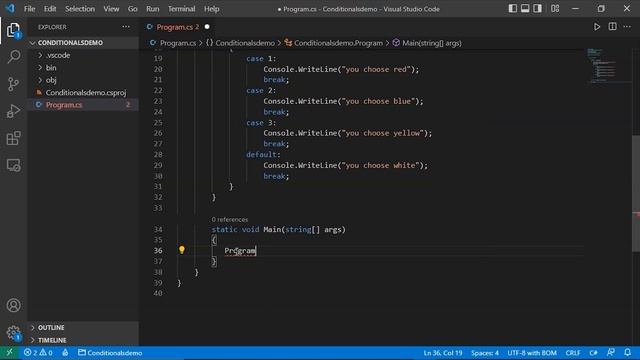Click Program.cs breadcrumb
Image resolution: width=640 pixels, height=360 pixels.
point(178,43)
